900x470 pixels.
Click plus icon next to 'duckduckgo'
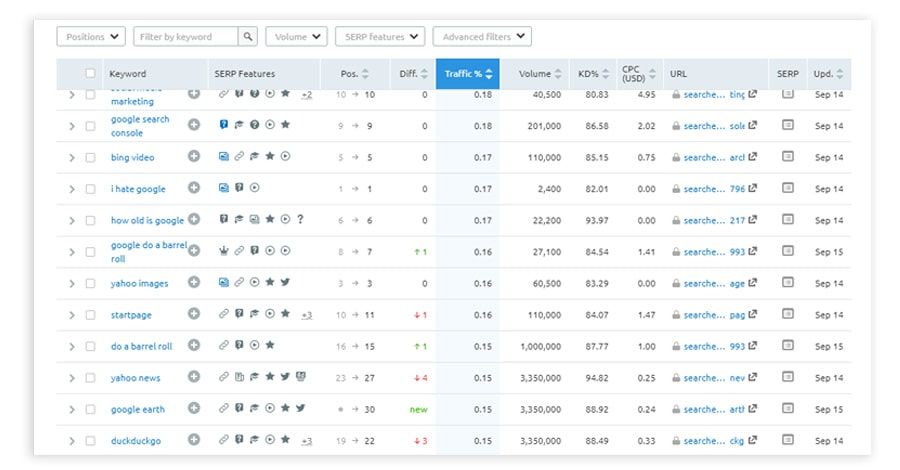(194, 440)
